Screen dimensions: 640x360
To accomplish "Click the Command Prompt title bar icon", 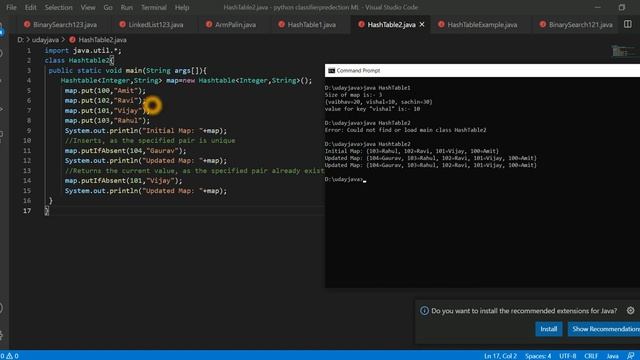I will 331,71.
